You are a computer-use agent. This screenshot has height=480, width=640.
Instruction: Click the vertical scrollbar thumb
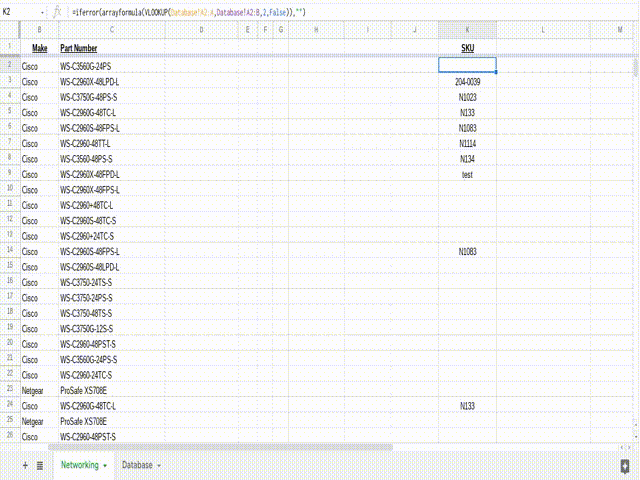pos(636,67)
